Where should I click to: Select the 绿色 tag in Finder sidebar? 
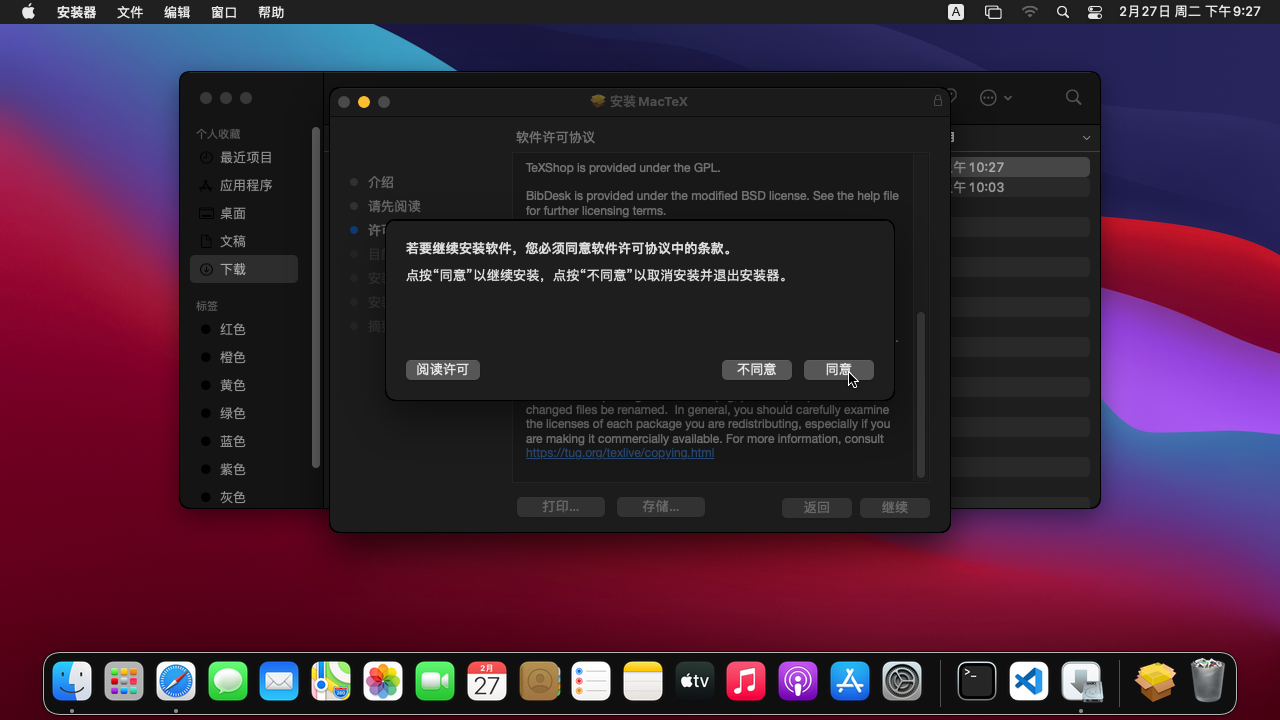(x=244, y=413)
